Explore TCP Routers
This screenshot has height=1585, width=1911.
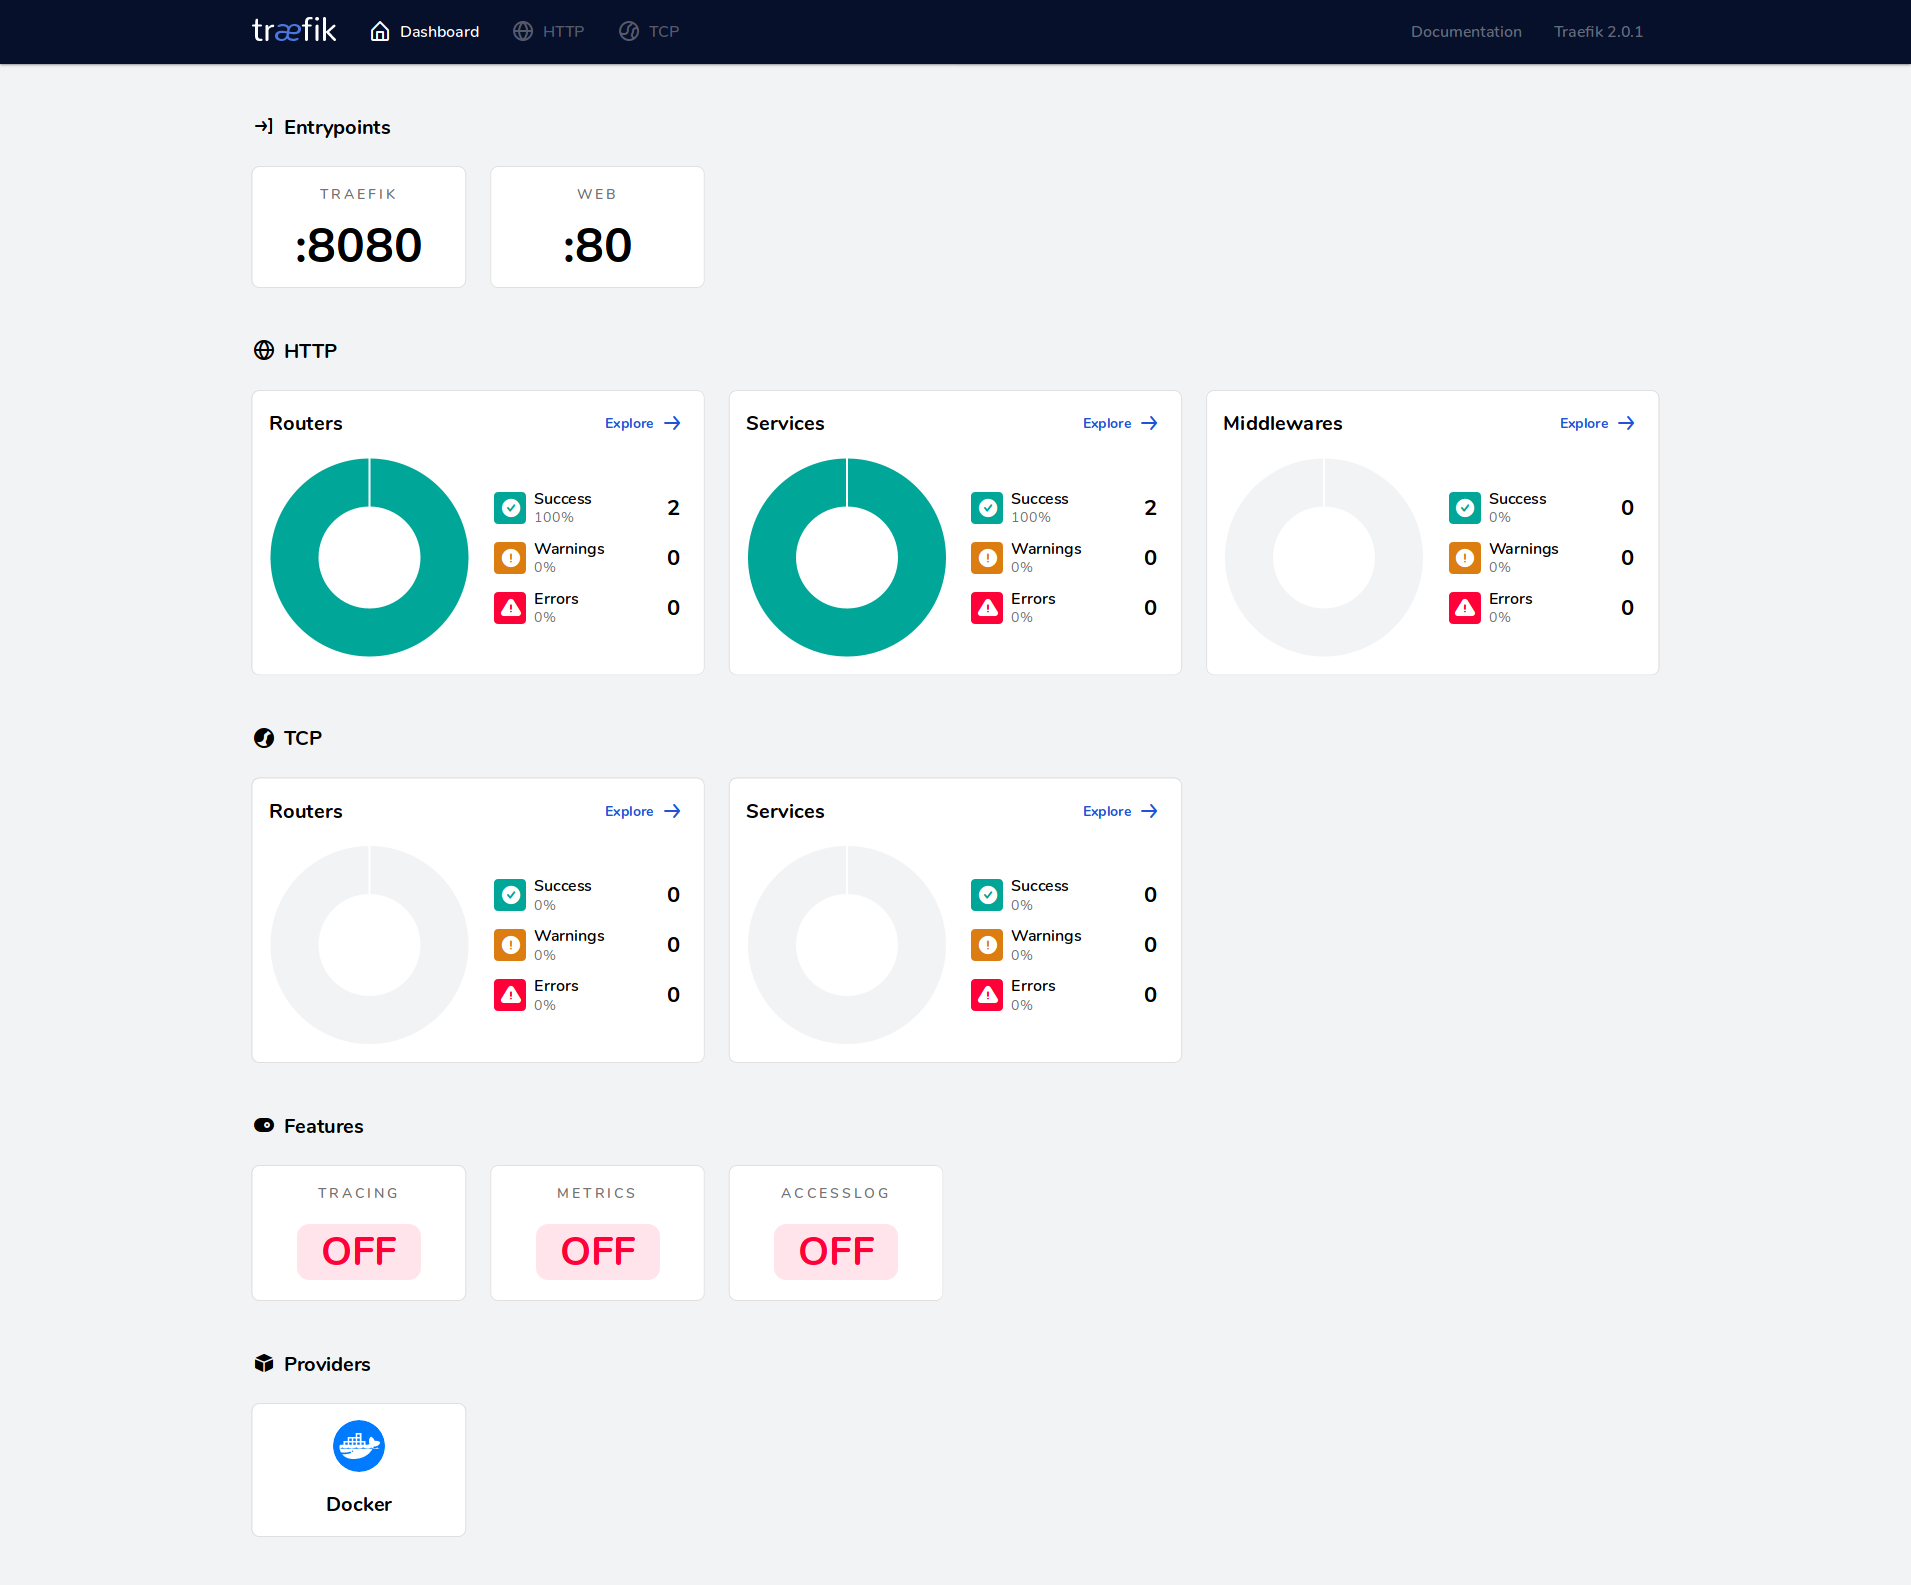pos(643,811)
